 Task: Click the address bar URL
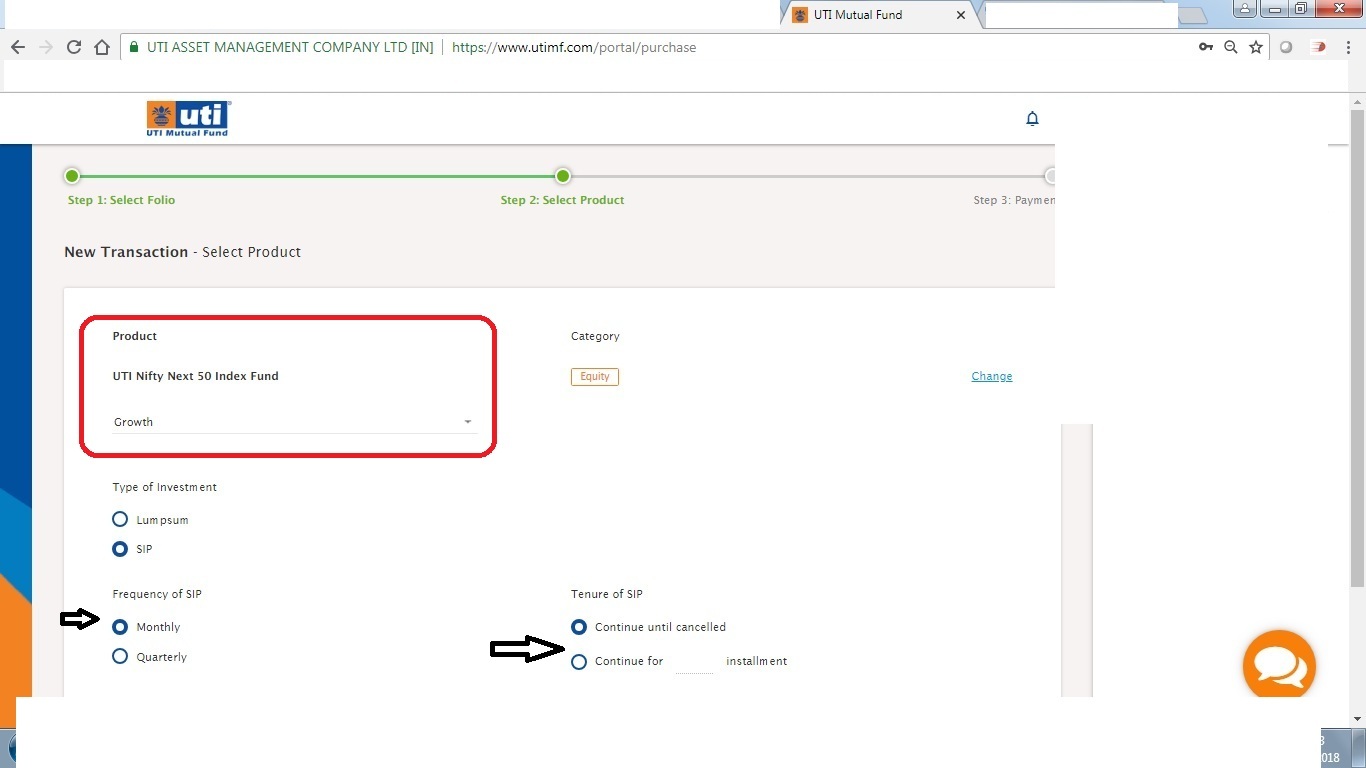[x=574, y=47]
